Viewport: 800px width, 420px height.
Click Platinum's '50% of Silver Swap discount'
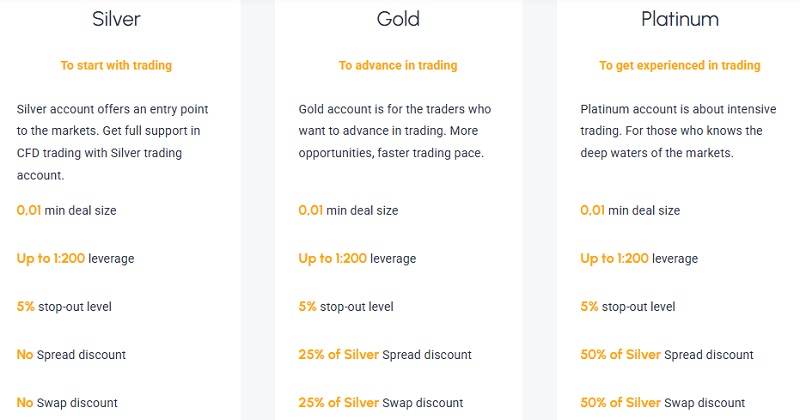tap(663, 403)
